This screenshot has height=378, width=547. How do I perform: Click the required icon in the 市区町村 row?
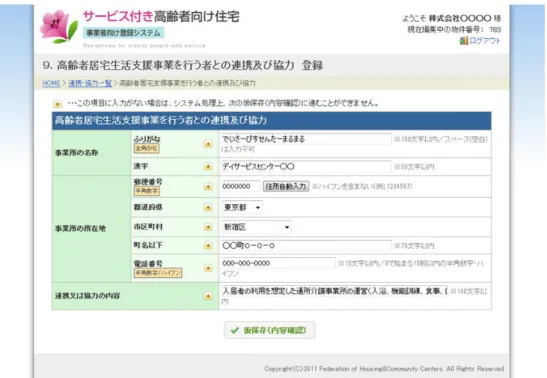pyautogui.click(x=208, y=227)
